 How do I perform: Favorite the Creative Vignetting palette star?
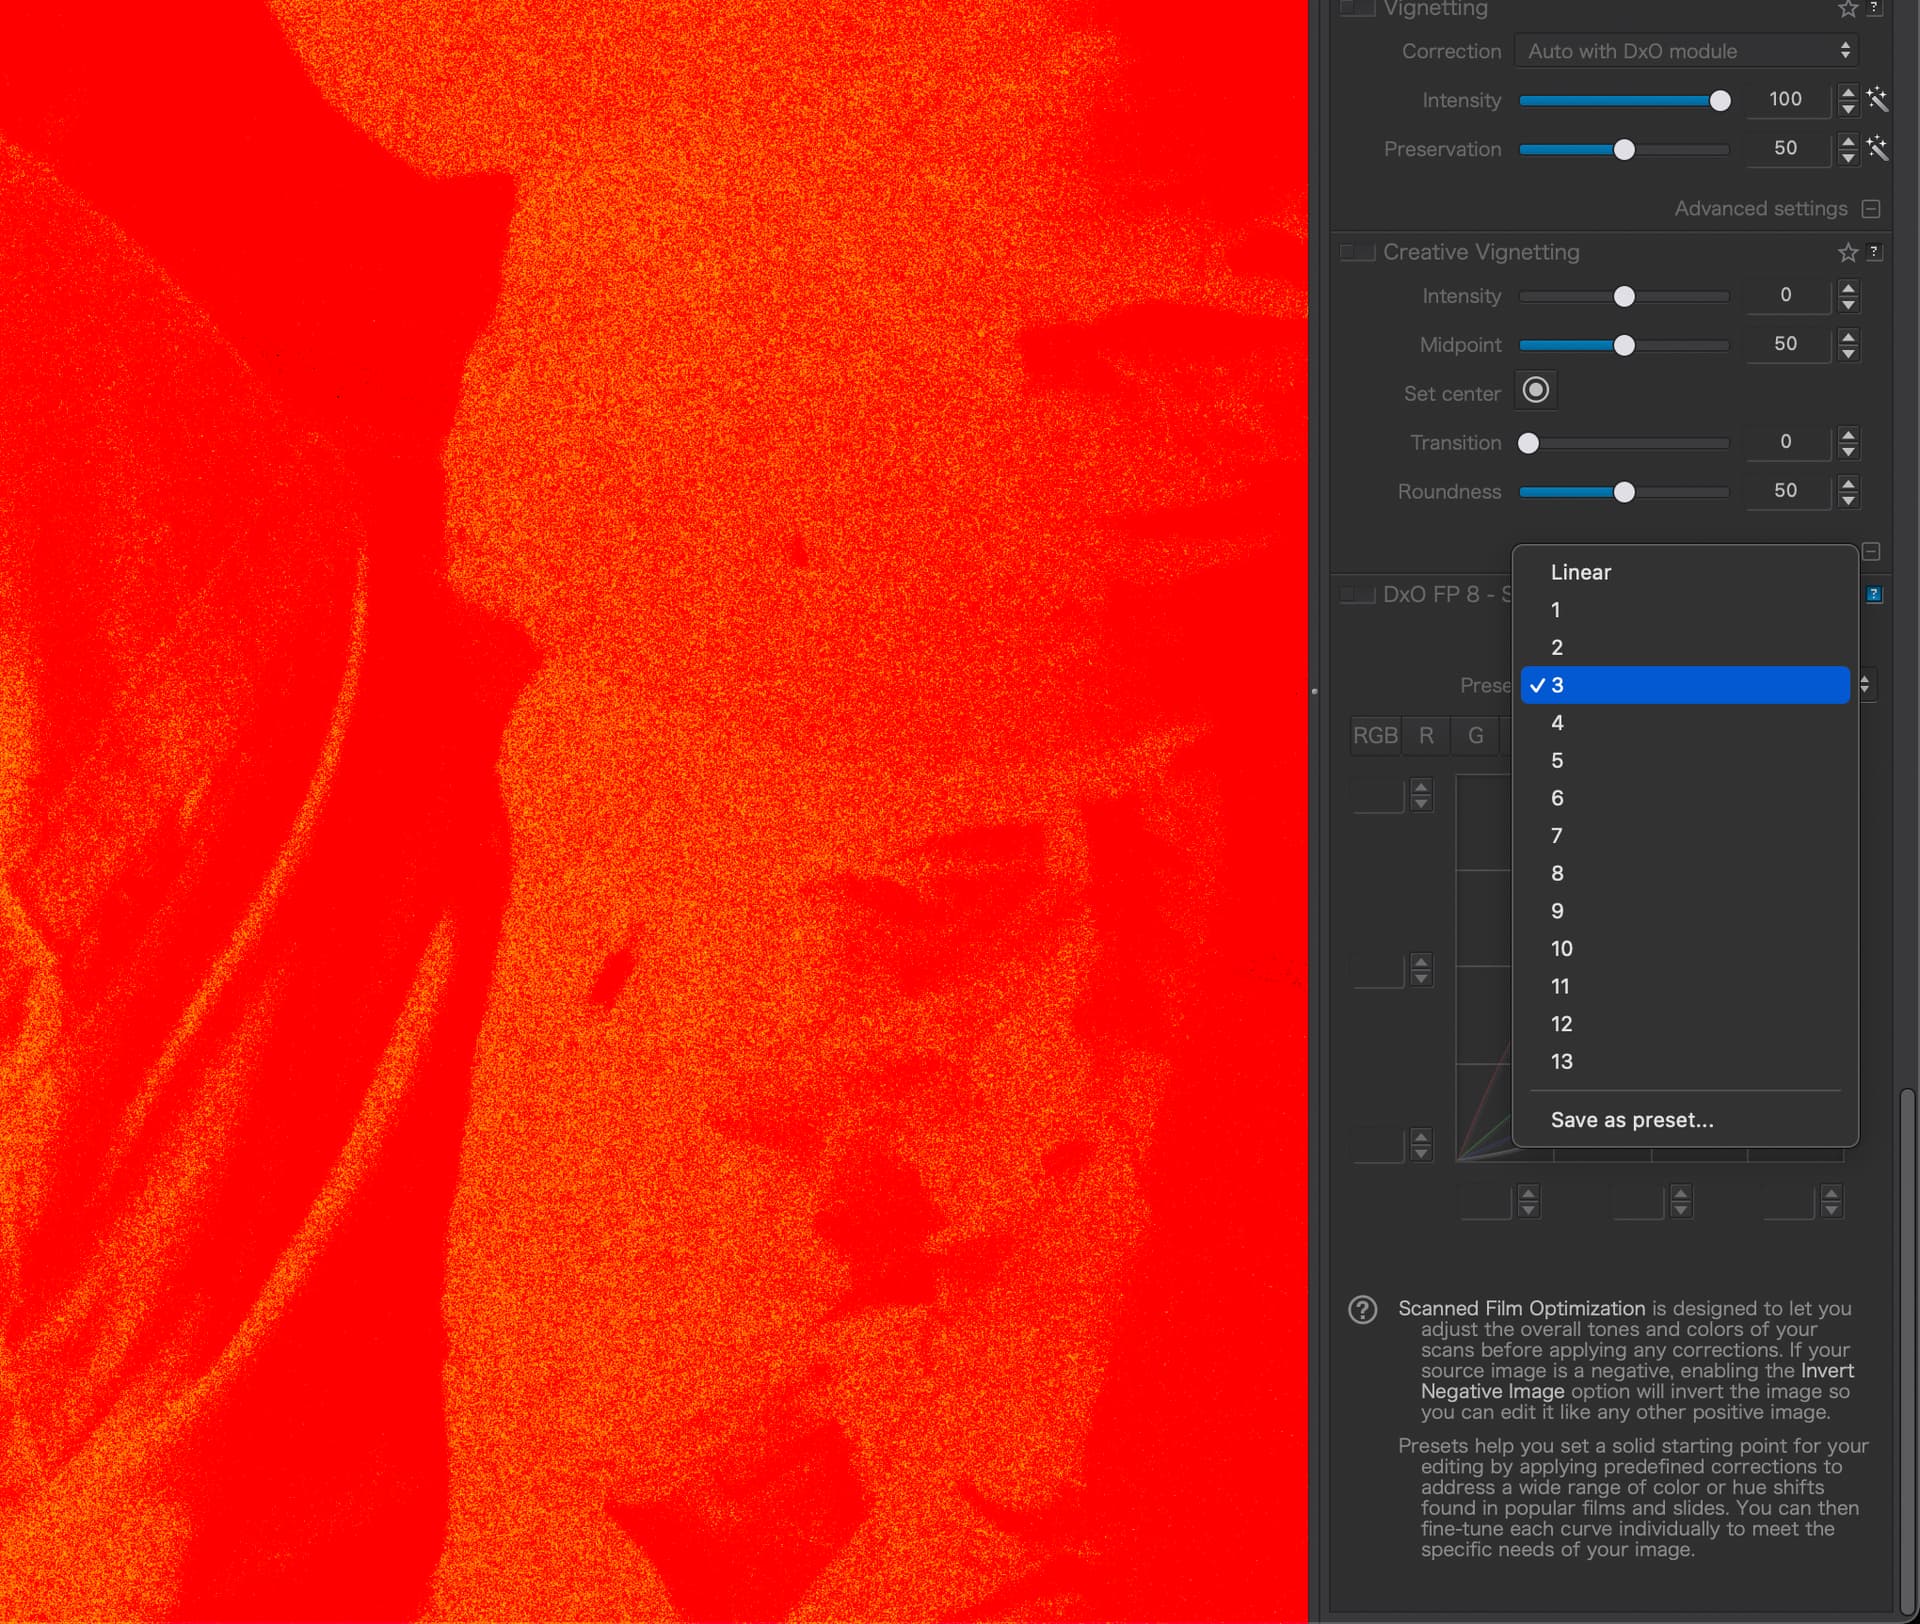point(1847,252)
